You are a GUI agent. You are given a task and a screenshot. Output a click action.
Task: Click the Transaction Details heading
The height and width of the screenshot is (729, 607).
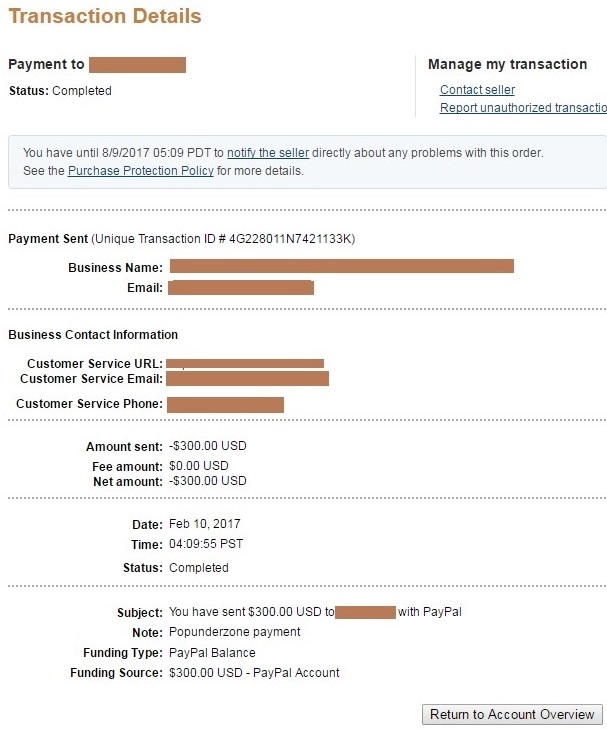pyautogui.click(x=105, y=16)
